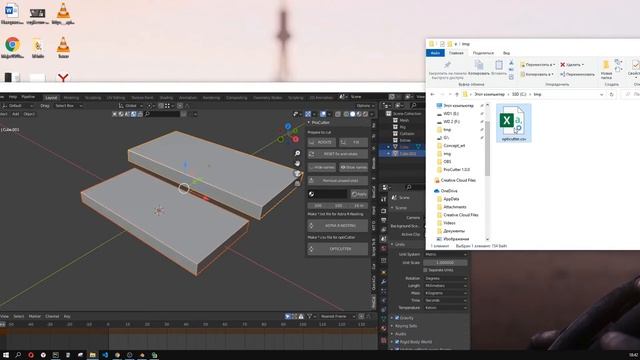Click the Windows Start button on taskbar
Screen dimensions: 640x360
[x=6, y=355]
